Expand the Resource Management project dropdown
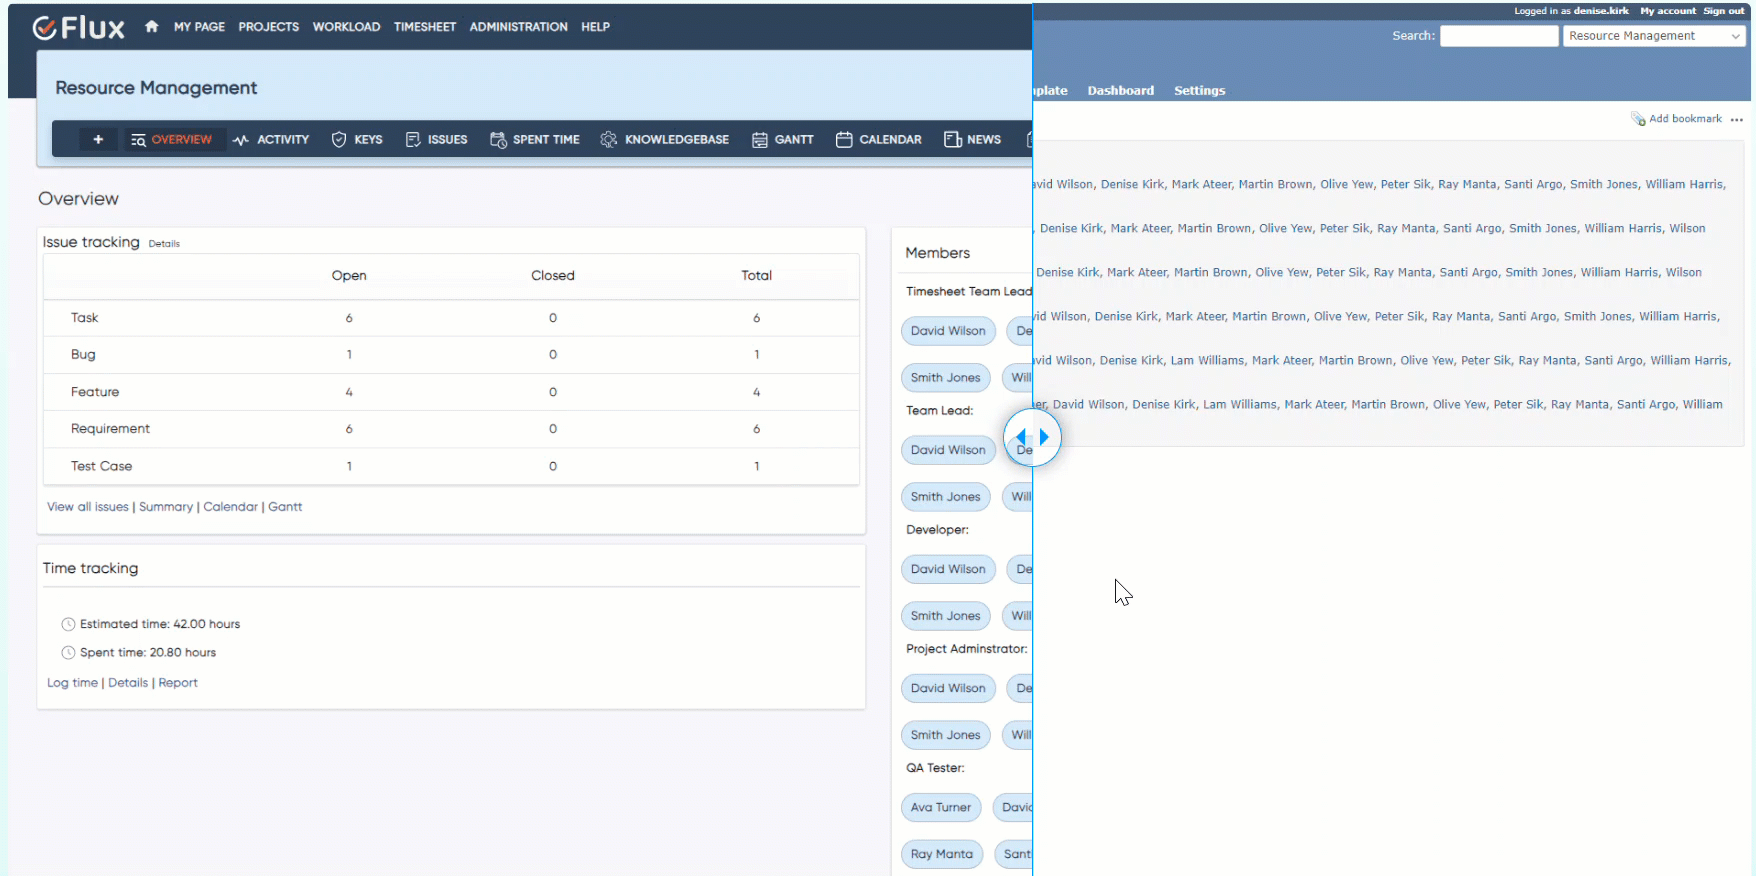The image size is (1756, 876). (x=1653, y=36)
